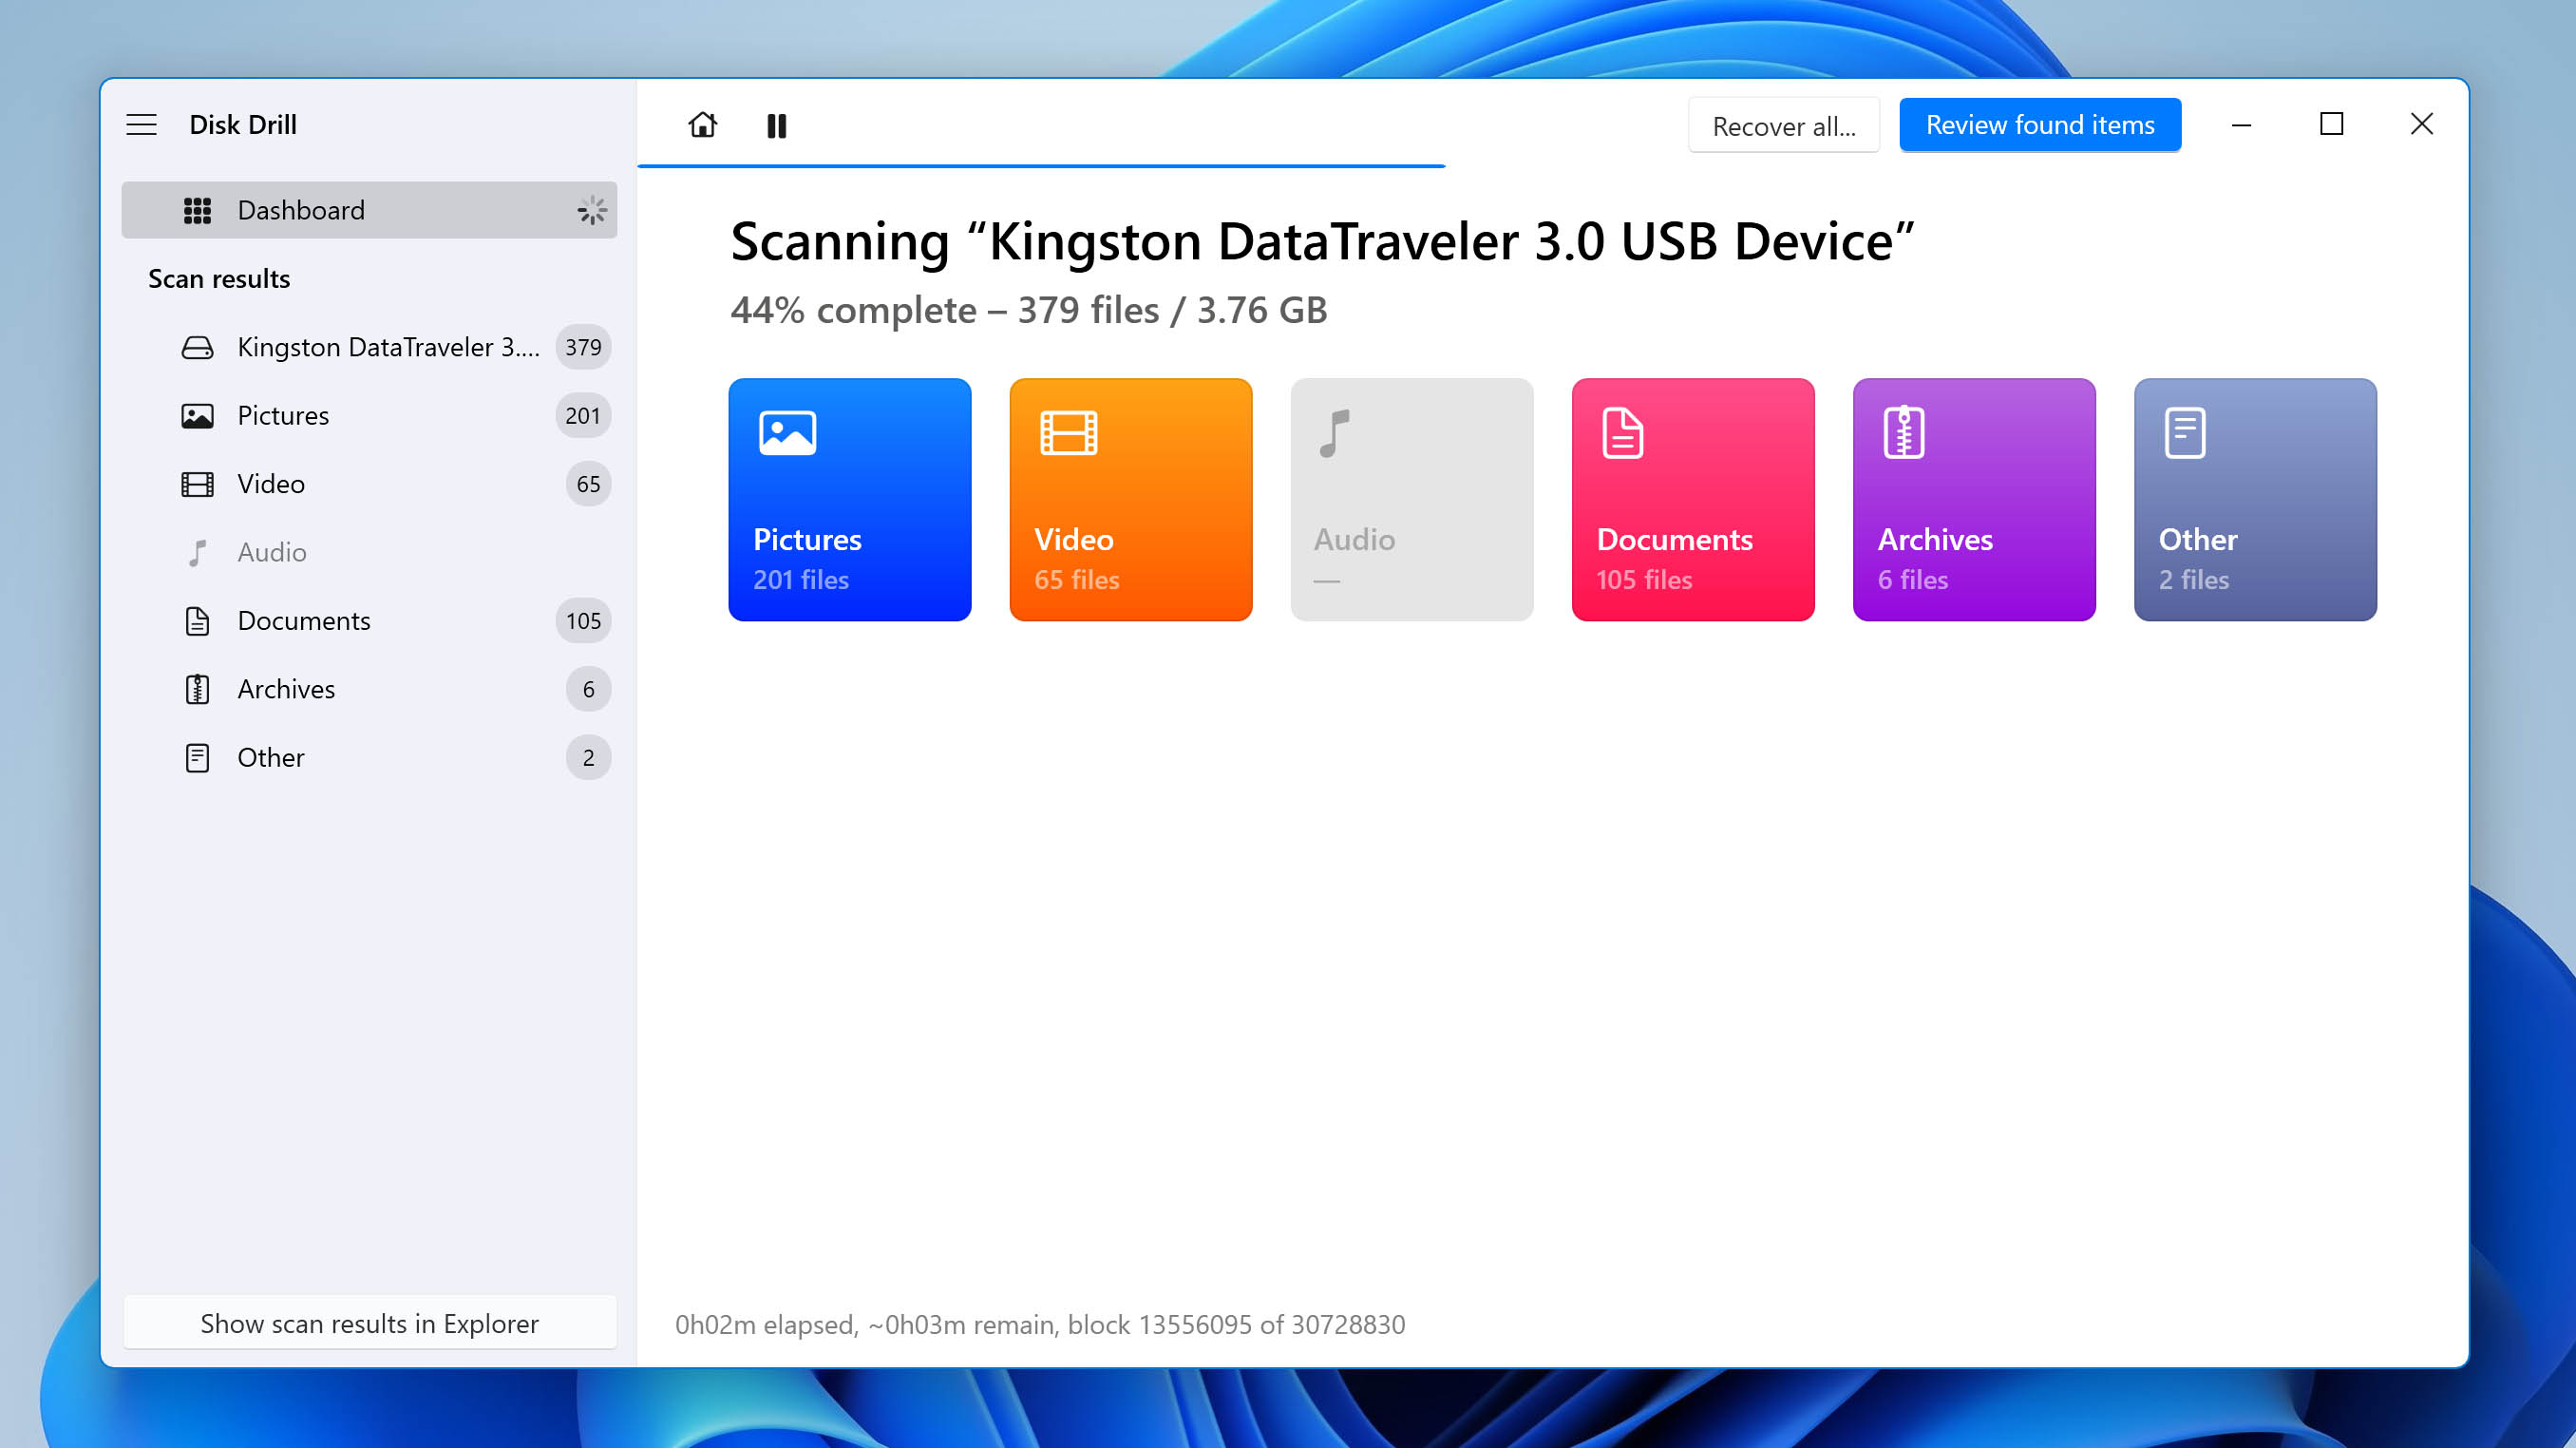Viewport: 2576px width, 1448px height.
Task: Click the 6 Archives count badge
Action: click(588, 689)
